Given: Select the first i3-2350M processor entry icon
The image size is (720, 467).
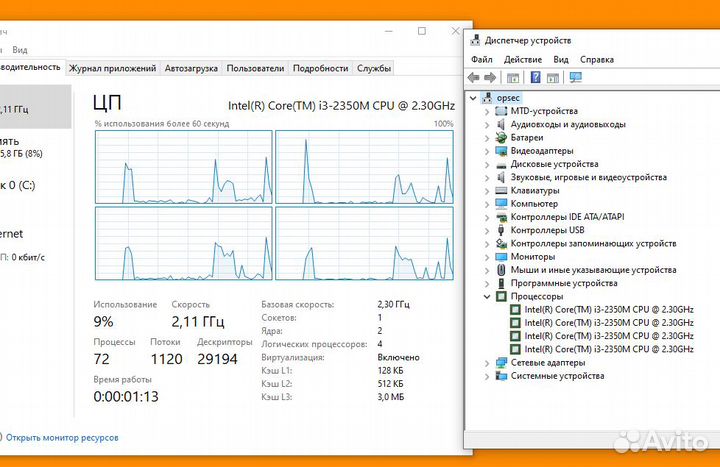Looking at the screenshot, I should (515, 309).
